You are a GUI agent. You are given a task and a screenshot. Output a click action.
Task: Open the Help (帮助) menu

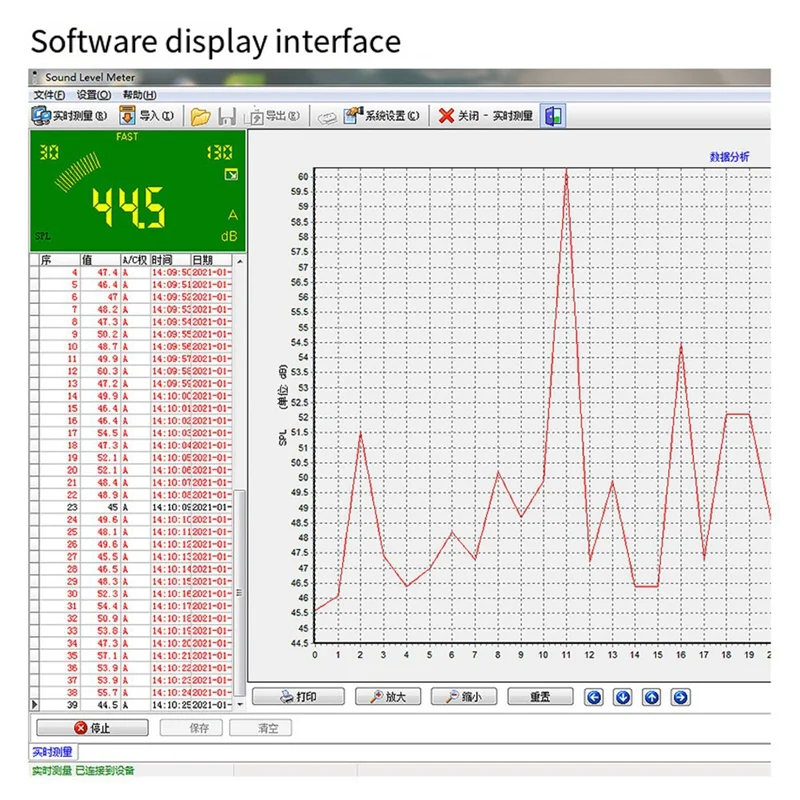pyautogui.click(x=139, y=95)
